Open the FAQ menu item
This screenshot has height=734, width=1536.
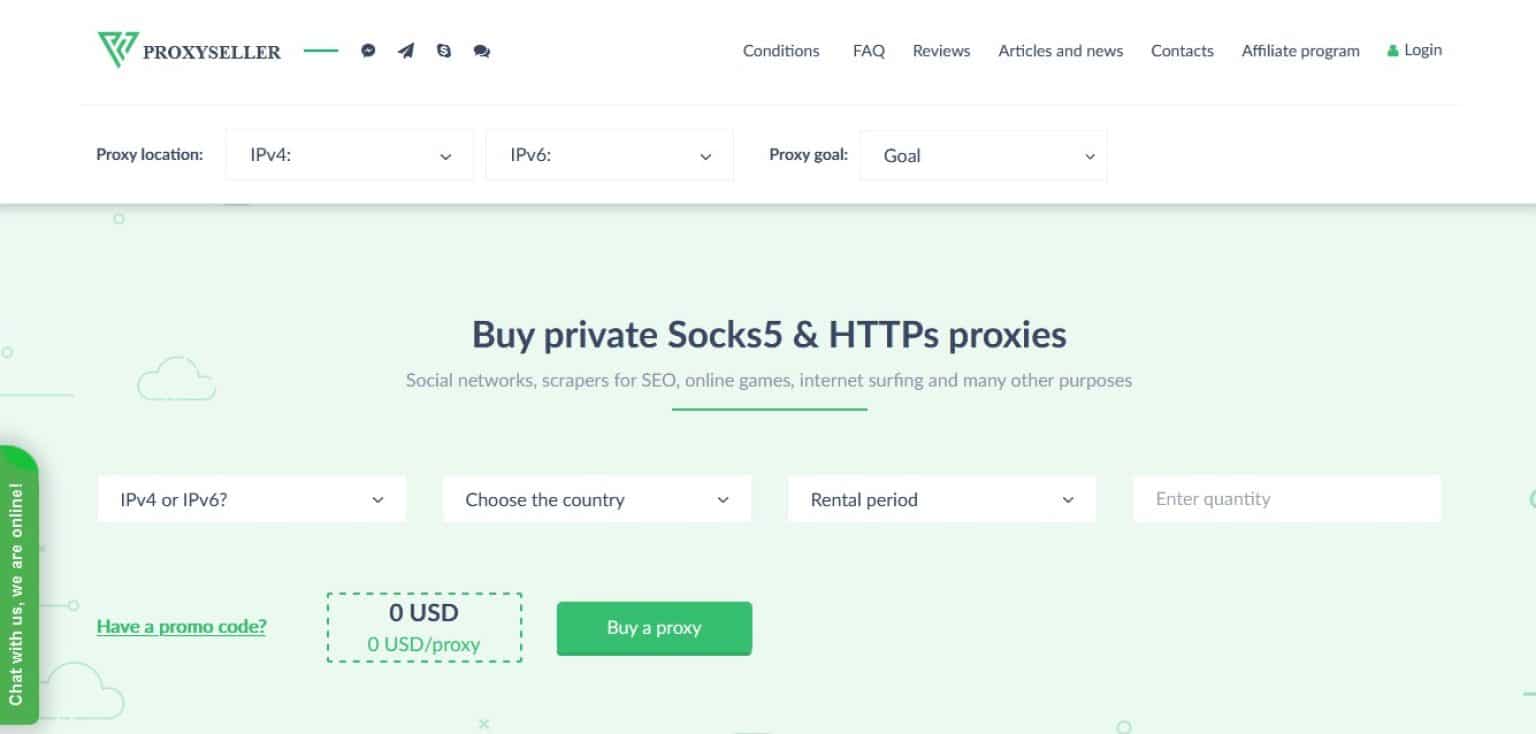point(868,51)
